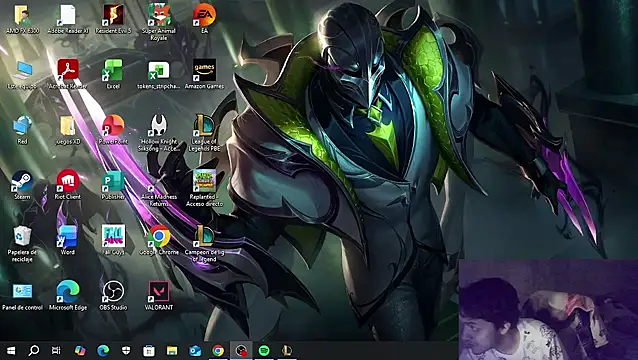Open Windows Security shield in taskbar

[x=126, y=350]
